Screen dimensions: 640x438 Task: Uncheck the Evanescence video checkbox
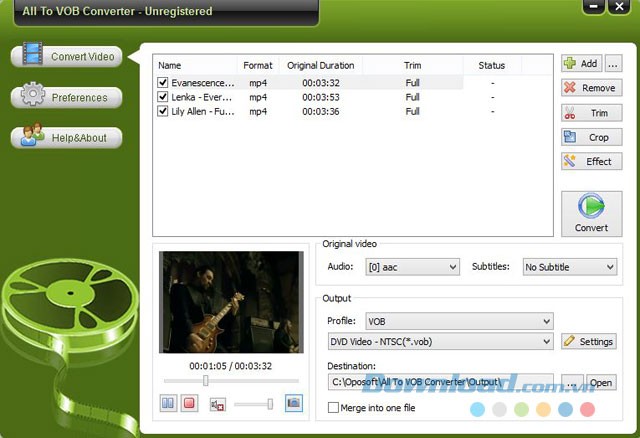163,83
